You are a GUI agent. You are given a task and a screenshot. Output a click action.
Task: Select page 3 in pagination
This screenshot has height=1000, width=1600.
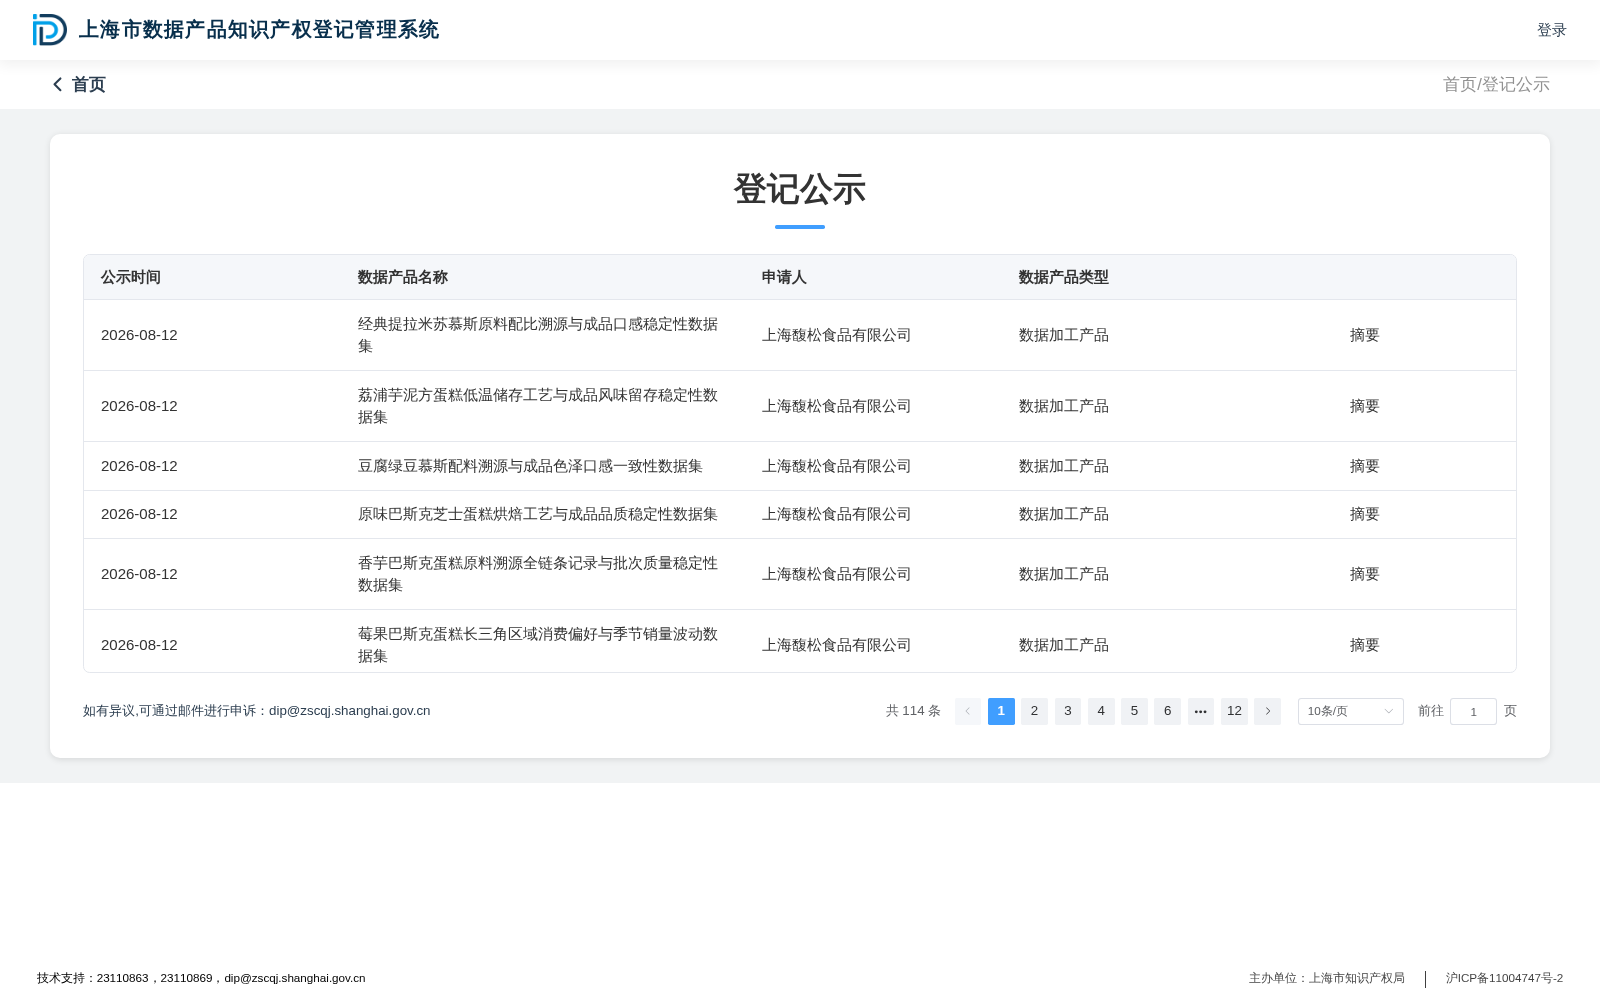coord(1068,711)
